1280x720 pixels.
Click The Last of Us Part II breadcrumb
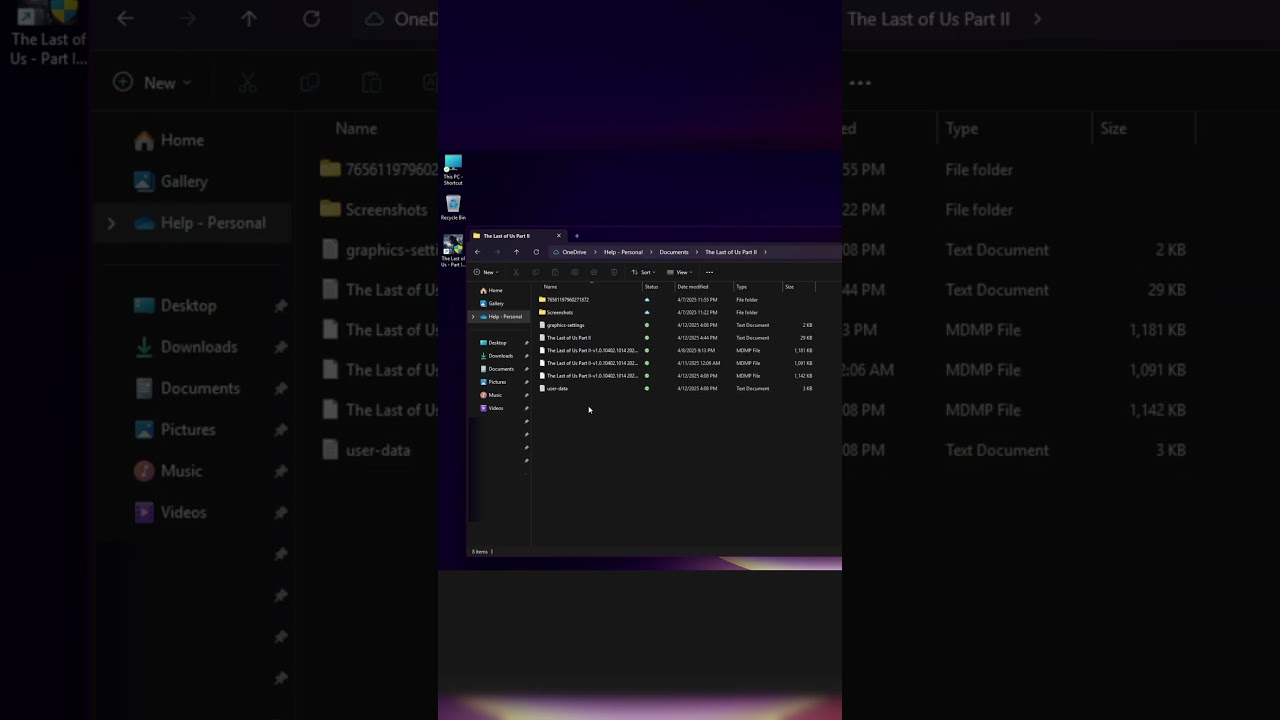[731, 252]
